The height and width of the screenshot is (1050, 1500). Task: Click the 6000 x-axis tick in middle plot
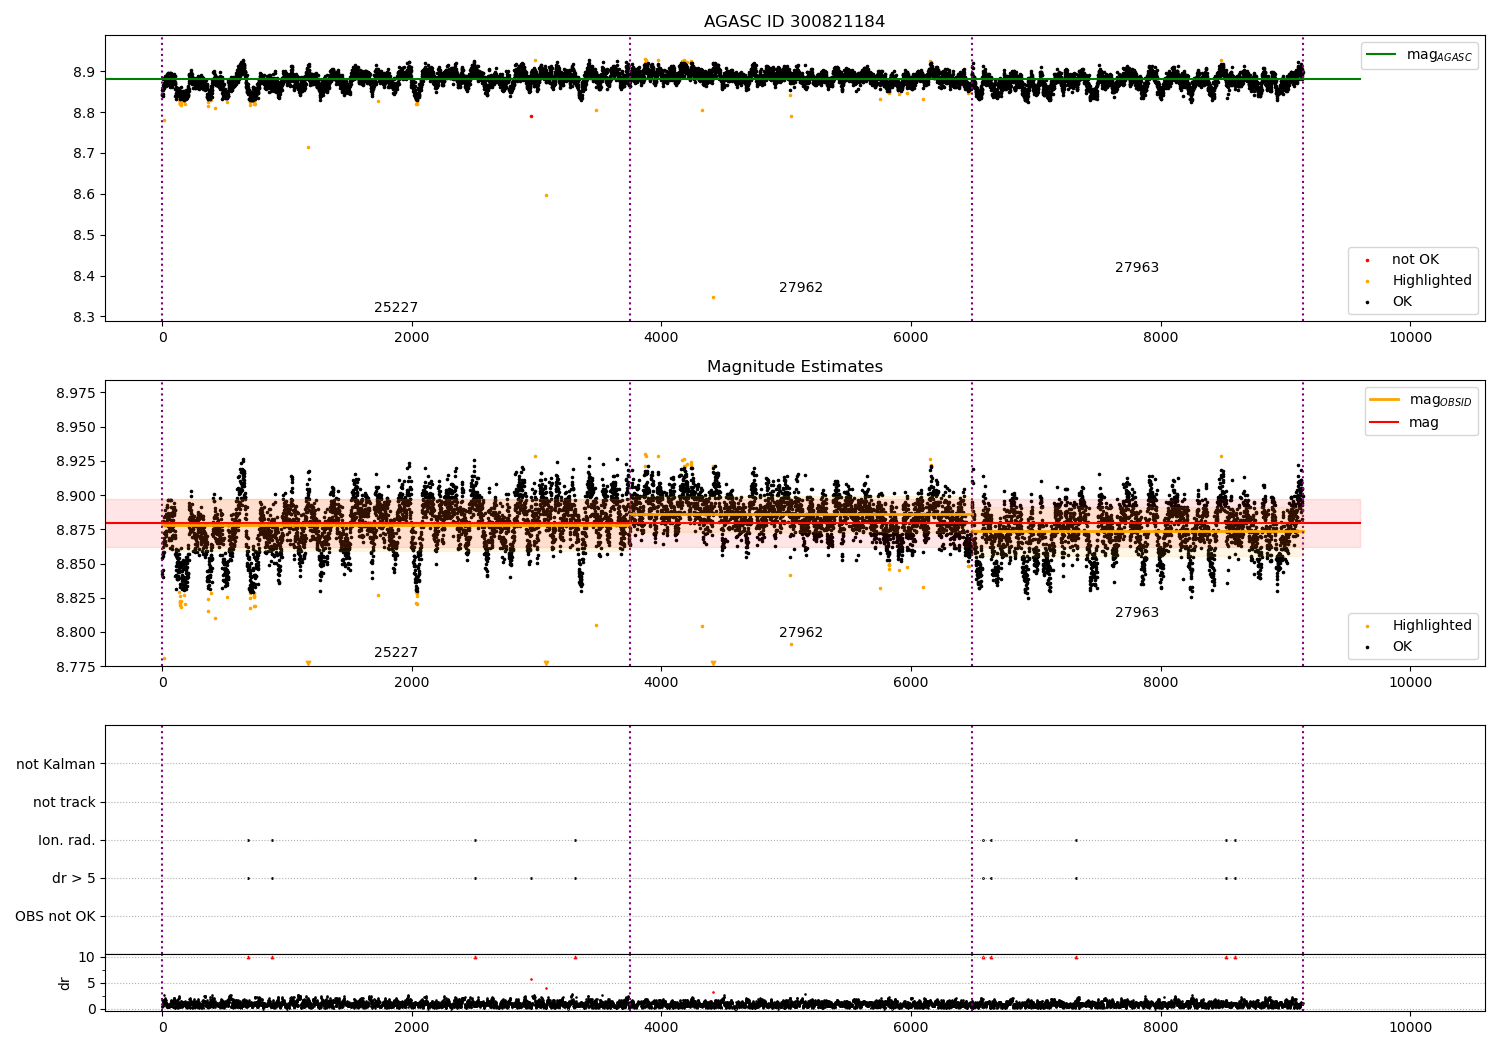click(x=911, y=682)
